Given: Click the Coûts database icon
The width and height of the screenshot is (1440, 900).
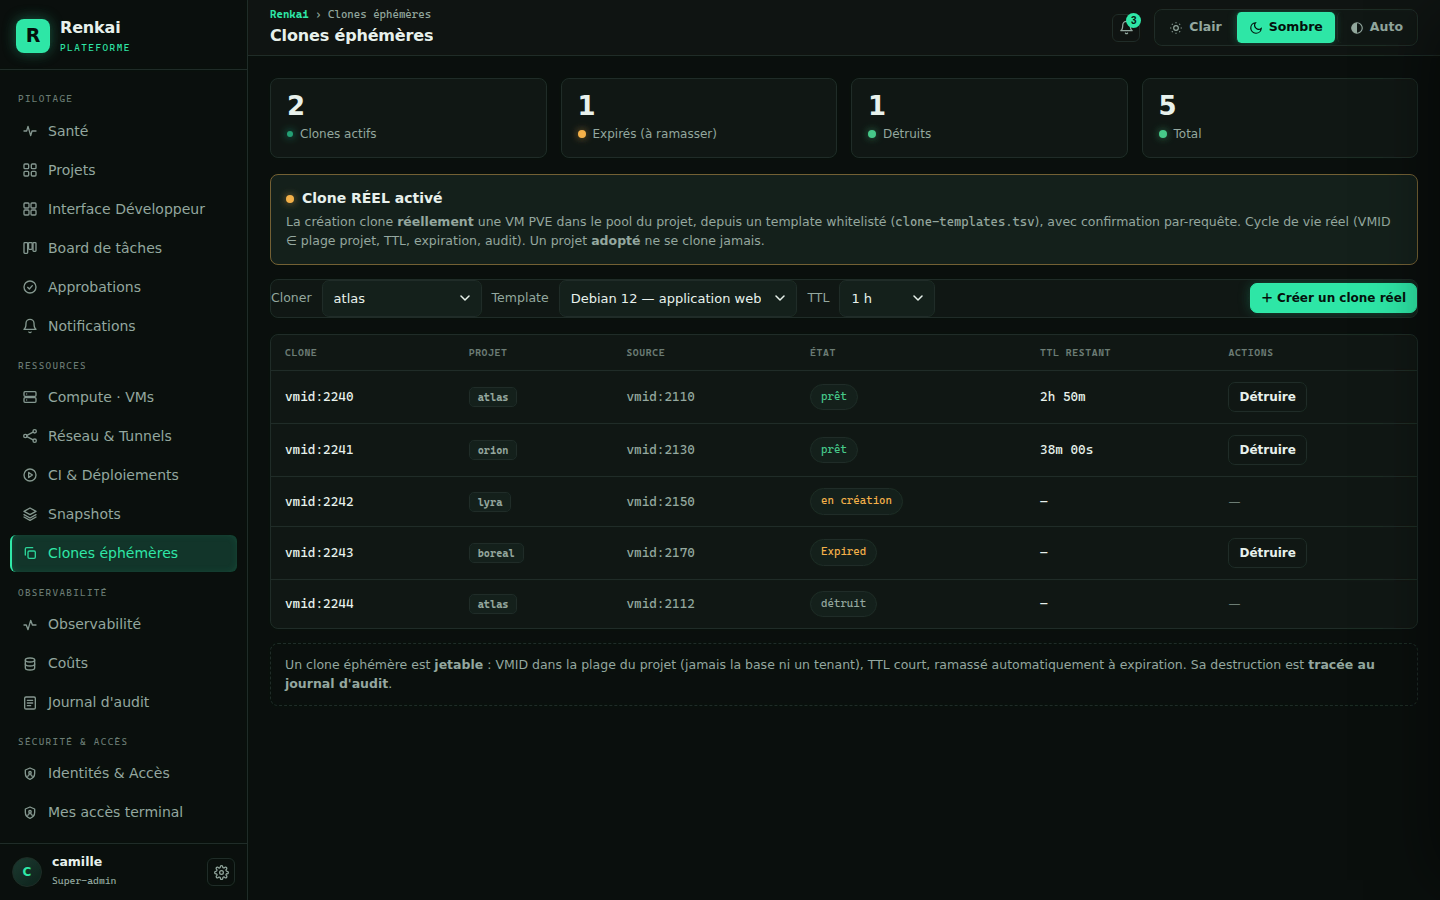Looking at the screenshot, I should 30,663.
